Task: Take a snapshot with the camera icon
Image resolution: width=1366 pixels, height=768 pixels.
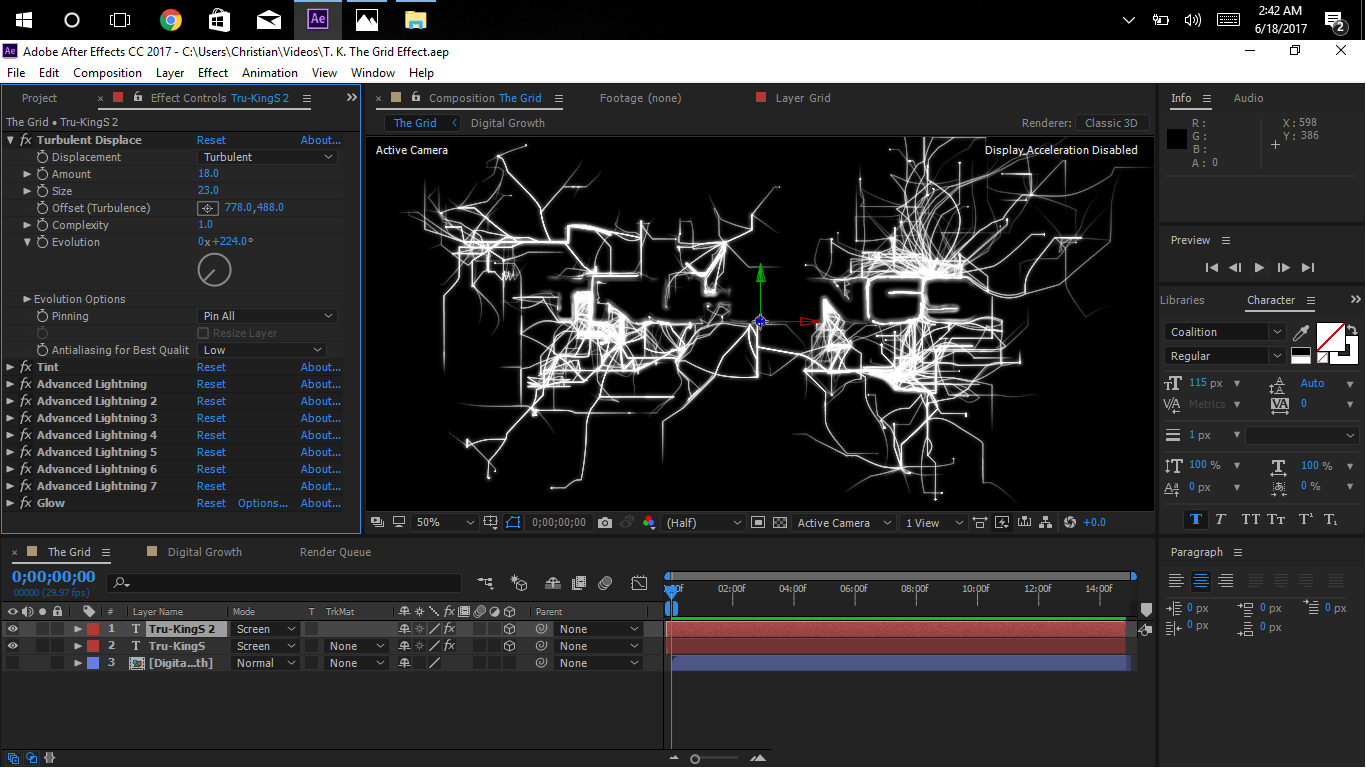Action: pos(605,523)
